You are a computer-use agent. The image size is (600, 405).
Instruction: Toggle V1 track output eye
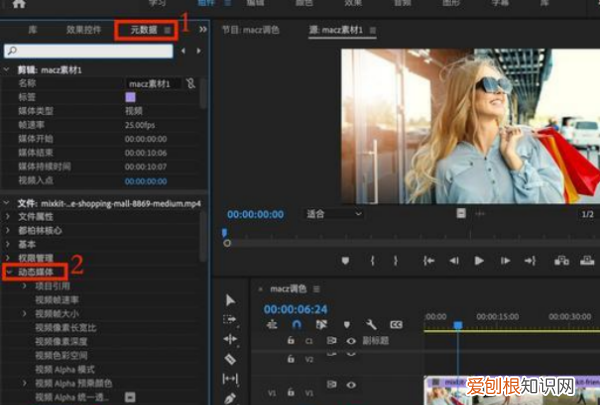pyautogui.click(x=351, y=385)
